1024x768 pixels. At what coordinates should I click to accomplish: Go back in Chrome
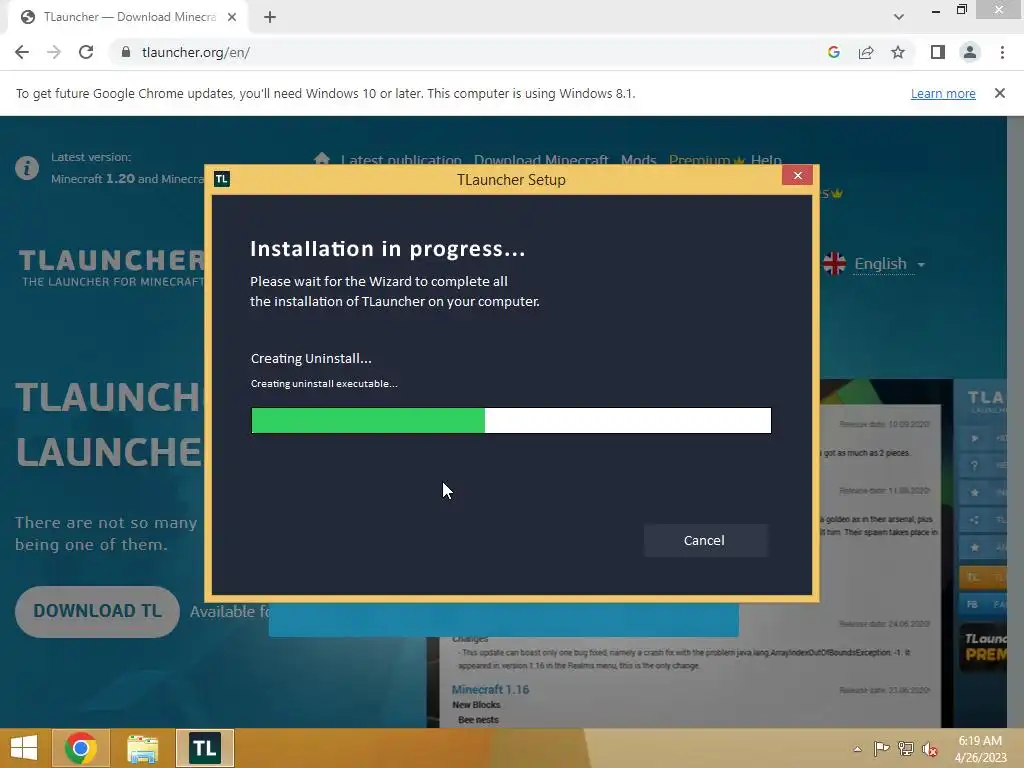pos(22,52)
